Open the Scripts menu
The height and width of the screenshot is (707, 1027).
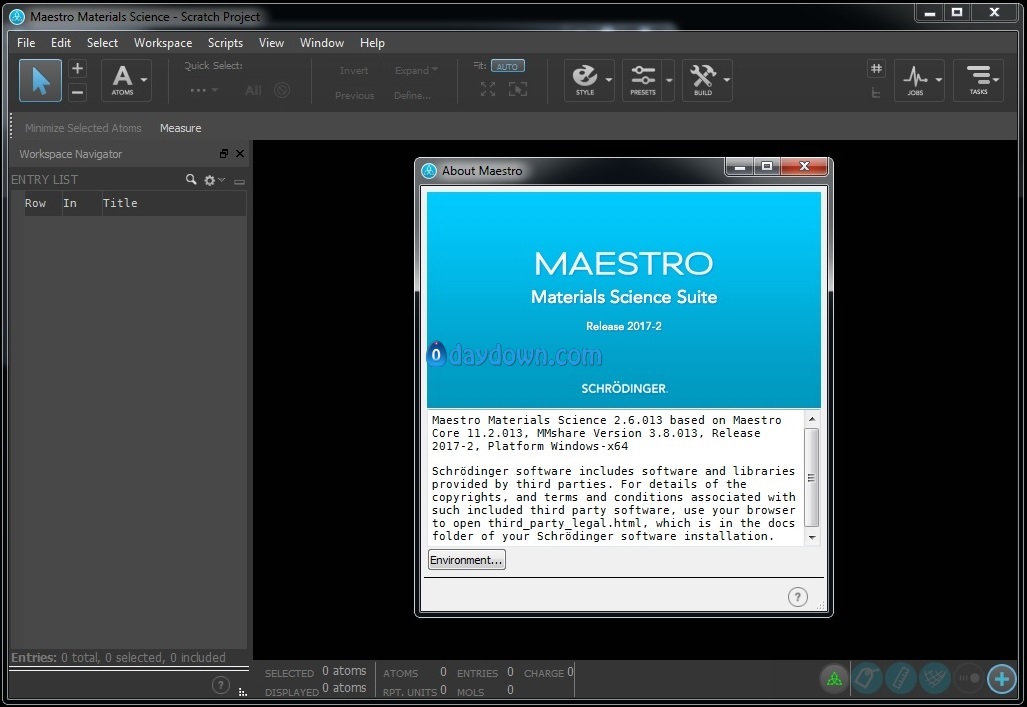225,43
